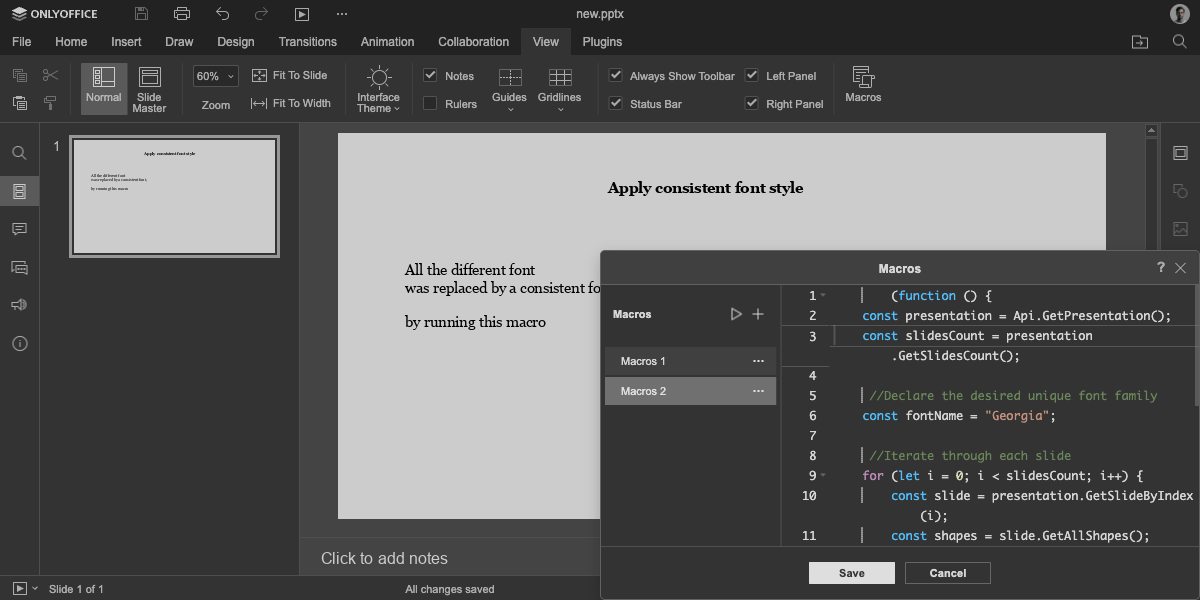
Task: Toggle the Right Panel checkbox
Action: coord(752,103)
